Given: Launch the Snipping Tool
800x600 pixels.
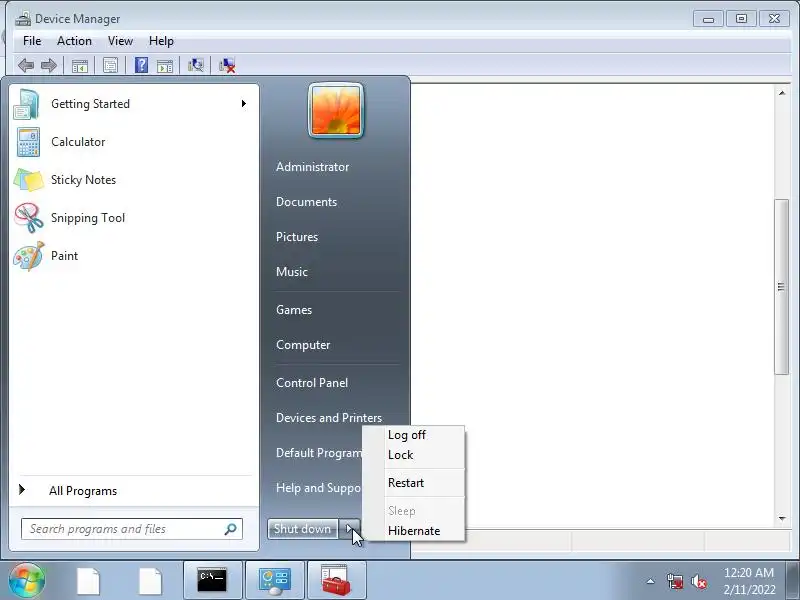Looking at the screenshot, I should [x=134, y=218].
